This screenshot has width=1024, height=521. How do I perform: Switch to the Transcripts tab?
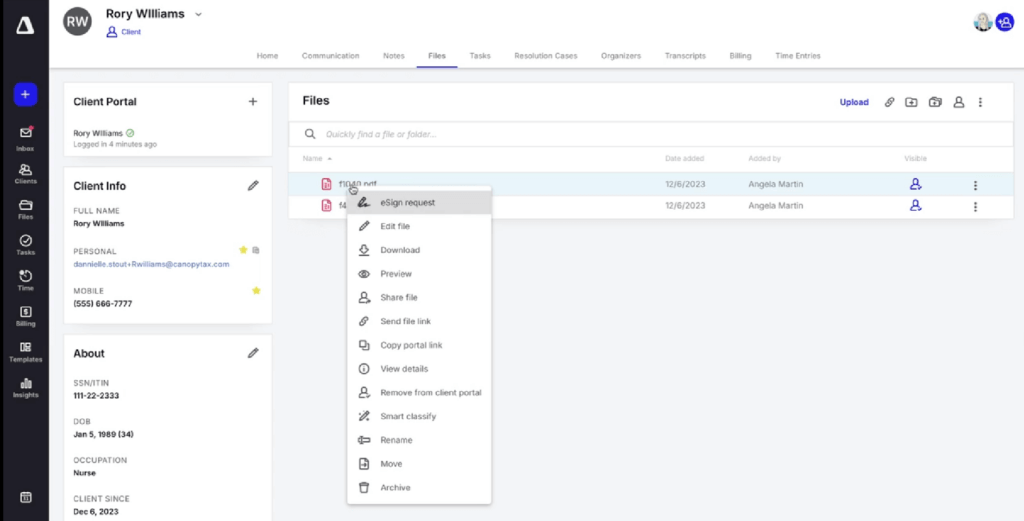pyautogui.click(x=685, y=56)
